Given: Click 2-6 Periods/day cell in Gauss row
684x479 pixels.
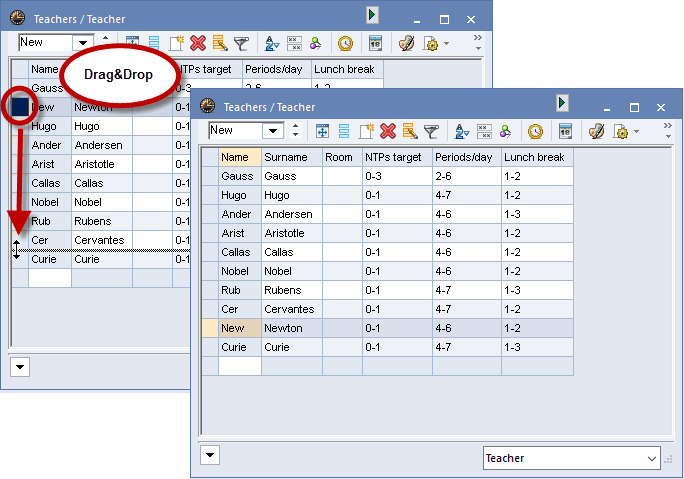Looking at the screenshot, I should [467, 176].
